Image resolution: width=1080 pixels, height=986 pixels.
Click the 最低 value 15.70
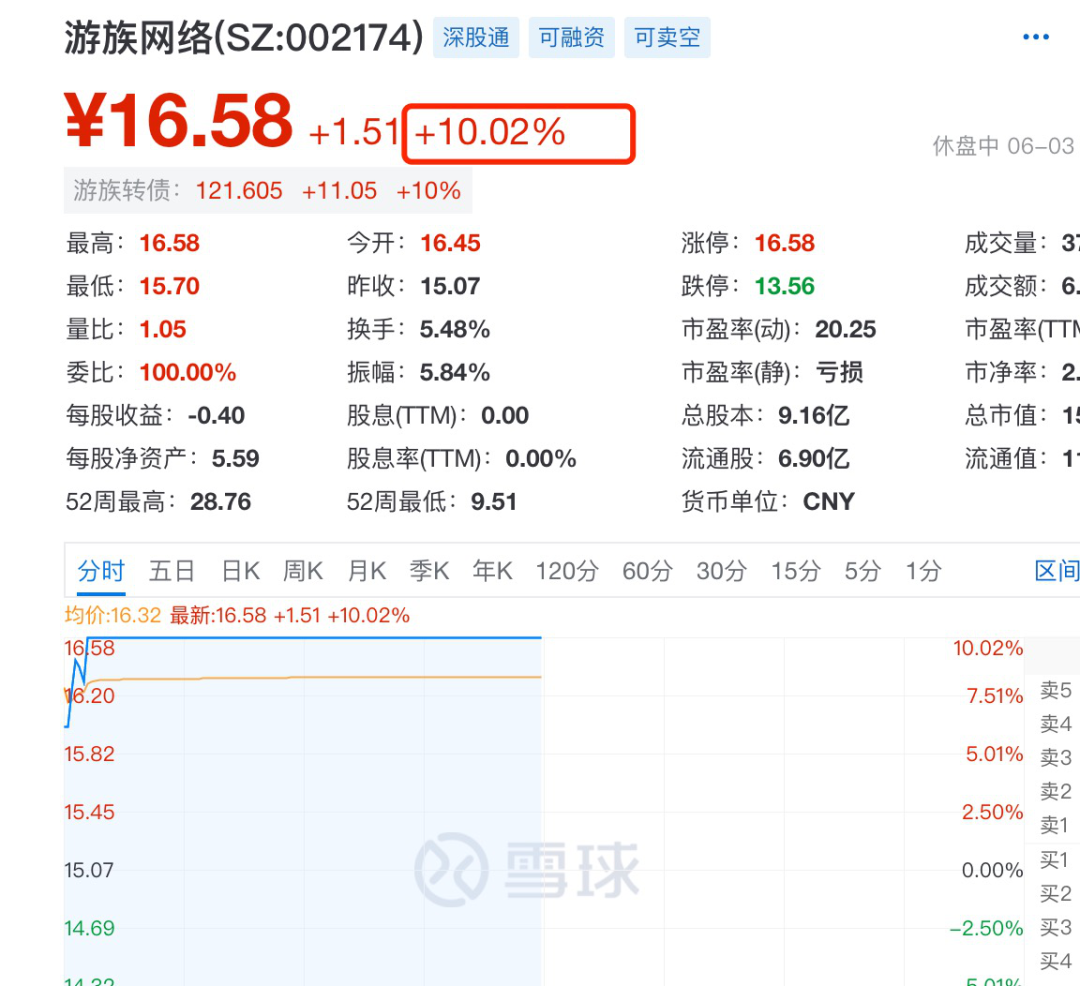coord(169,286)
